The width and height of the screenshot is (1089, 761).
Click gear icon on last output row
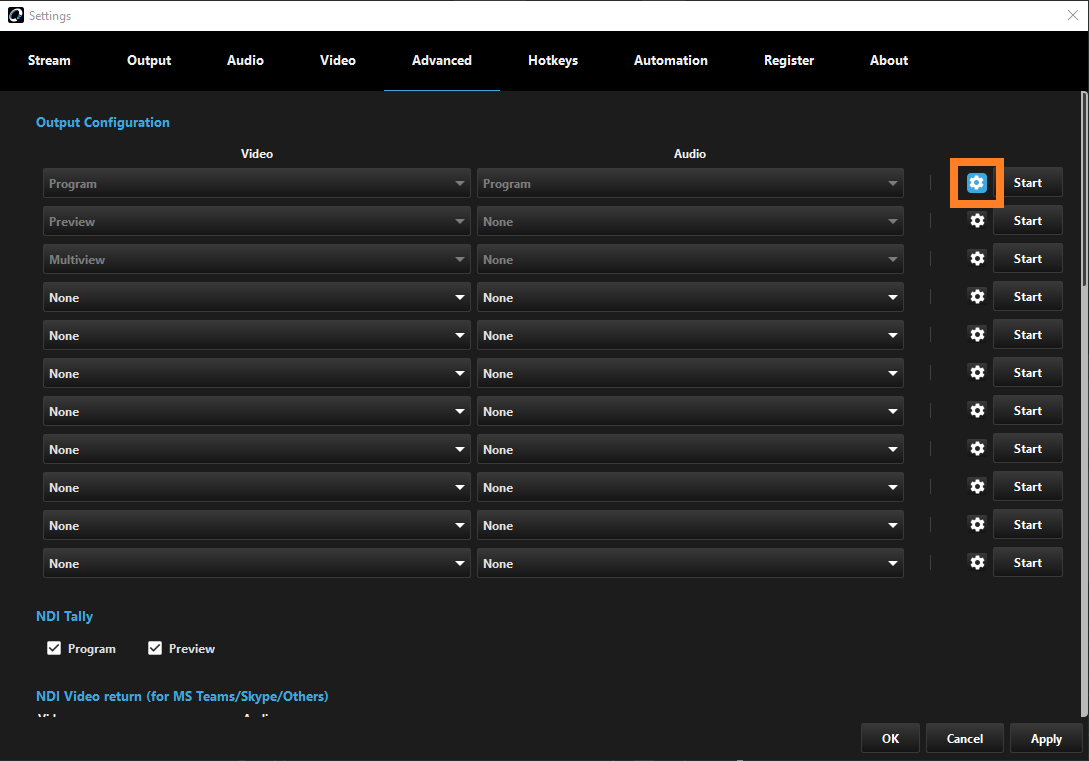(x=977, y=563)
